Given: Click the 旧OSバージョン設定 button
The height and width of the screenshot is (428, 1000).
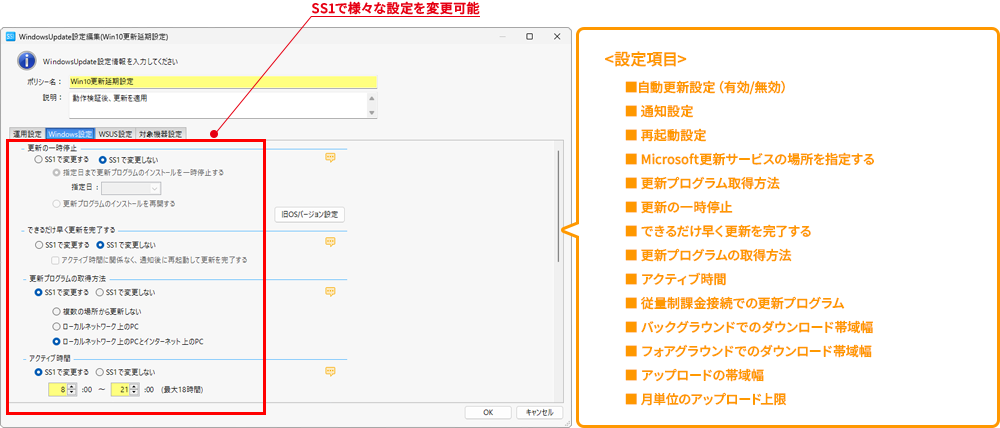Looking at the screenshot, I should coord(310,214).
